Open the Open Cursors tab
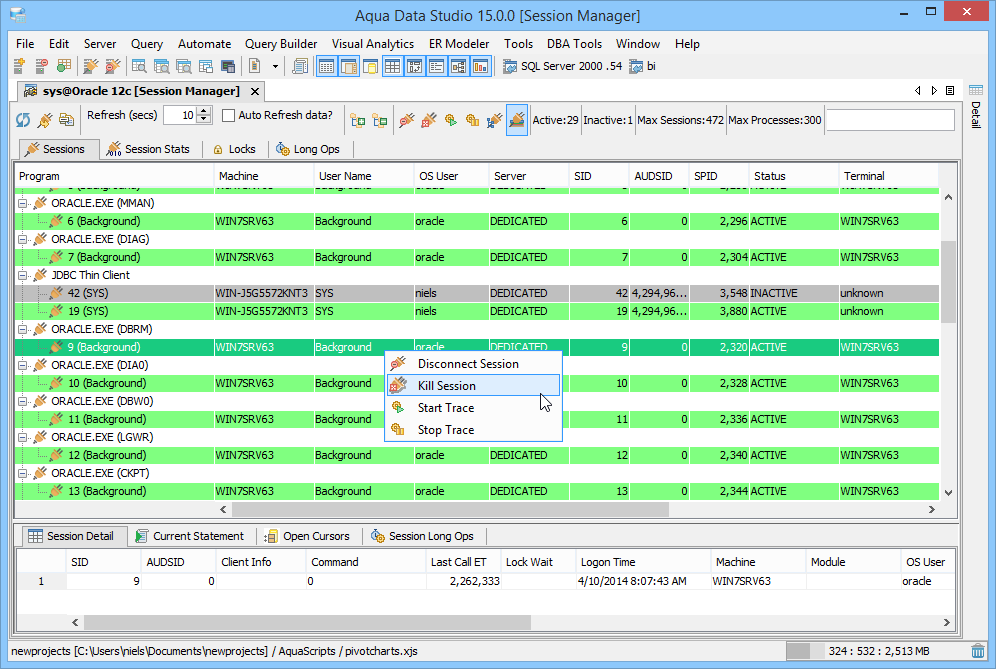996x669 pixels. coord(307,536)
